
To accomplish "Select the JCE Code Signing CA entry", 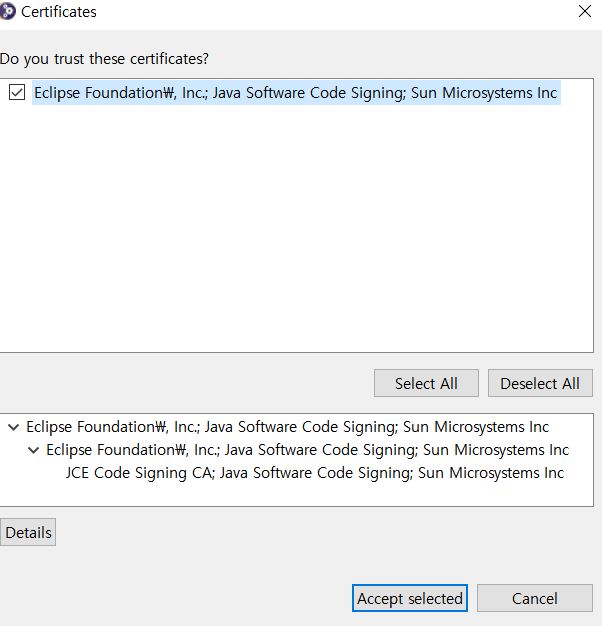I will 315,473.
